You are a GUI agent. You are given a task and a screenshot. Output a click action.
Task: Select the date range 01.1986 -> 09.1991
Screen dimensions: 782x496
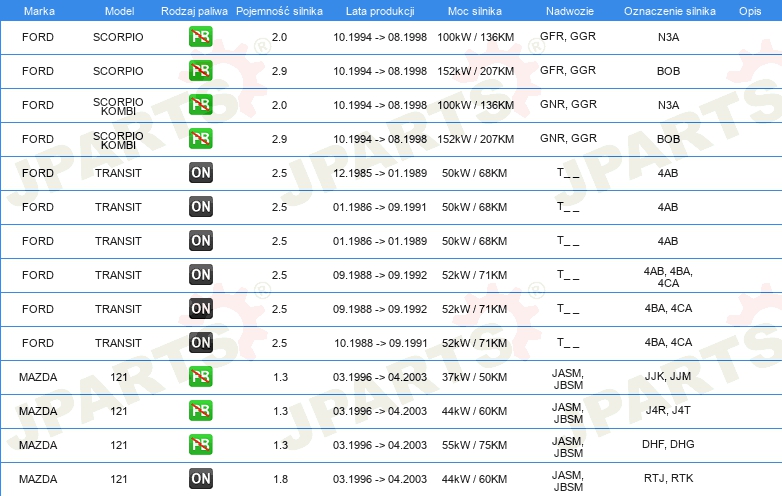pos(380,207)
